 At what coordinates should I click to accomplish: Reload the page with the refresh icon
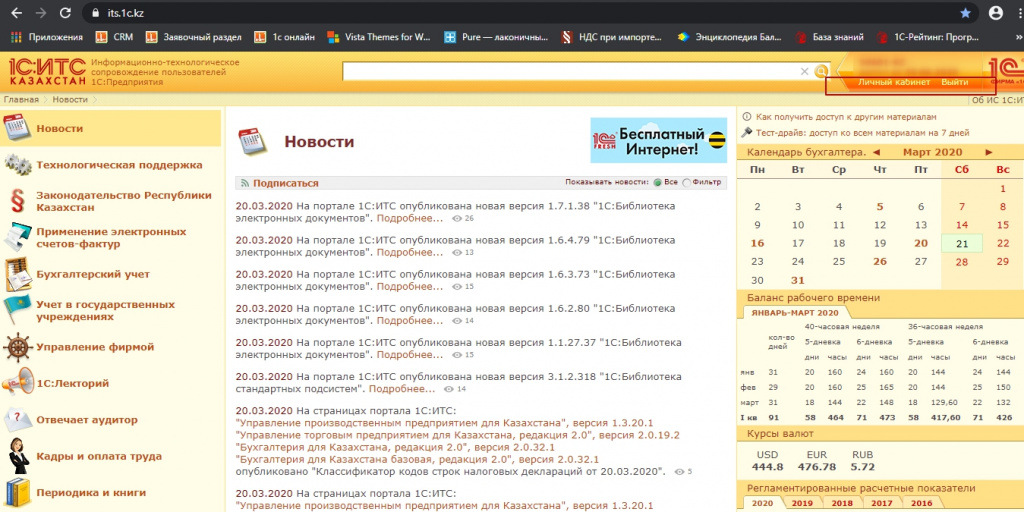(x=65, y=12)
